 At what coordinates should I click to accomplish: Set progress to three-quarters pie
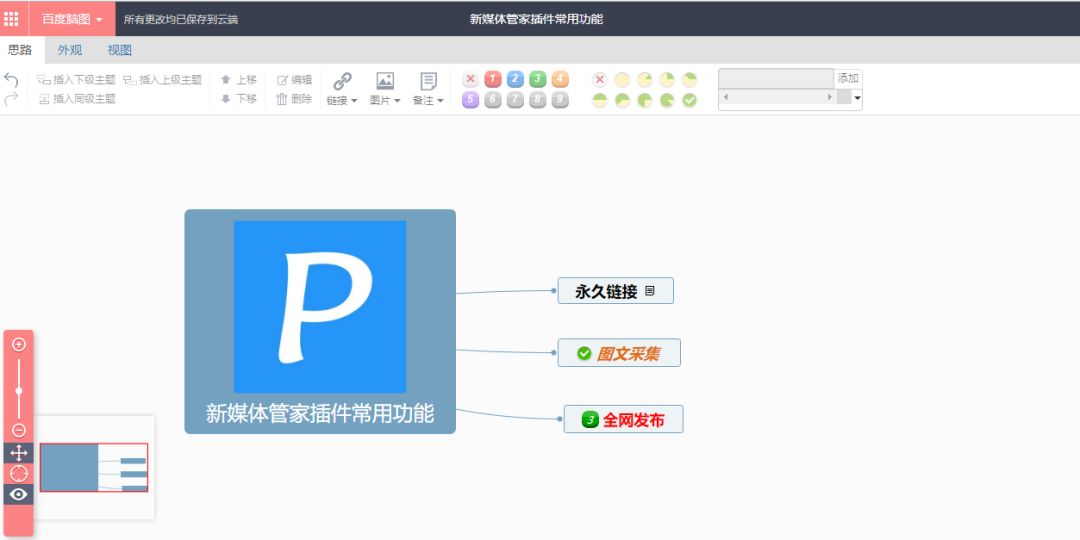(x=645, y=101)
